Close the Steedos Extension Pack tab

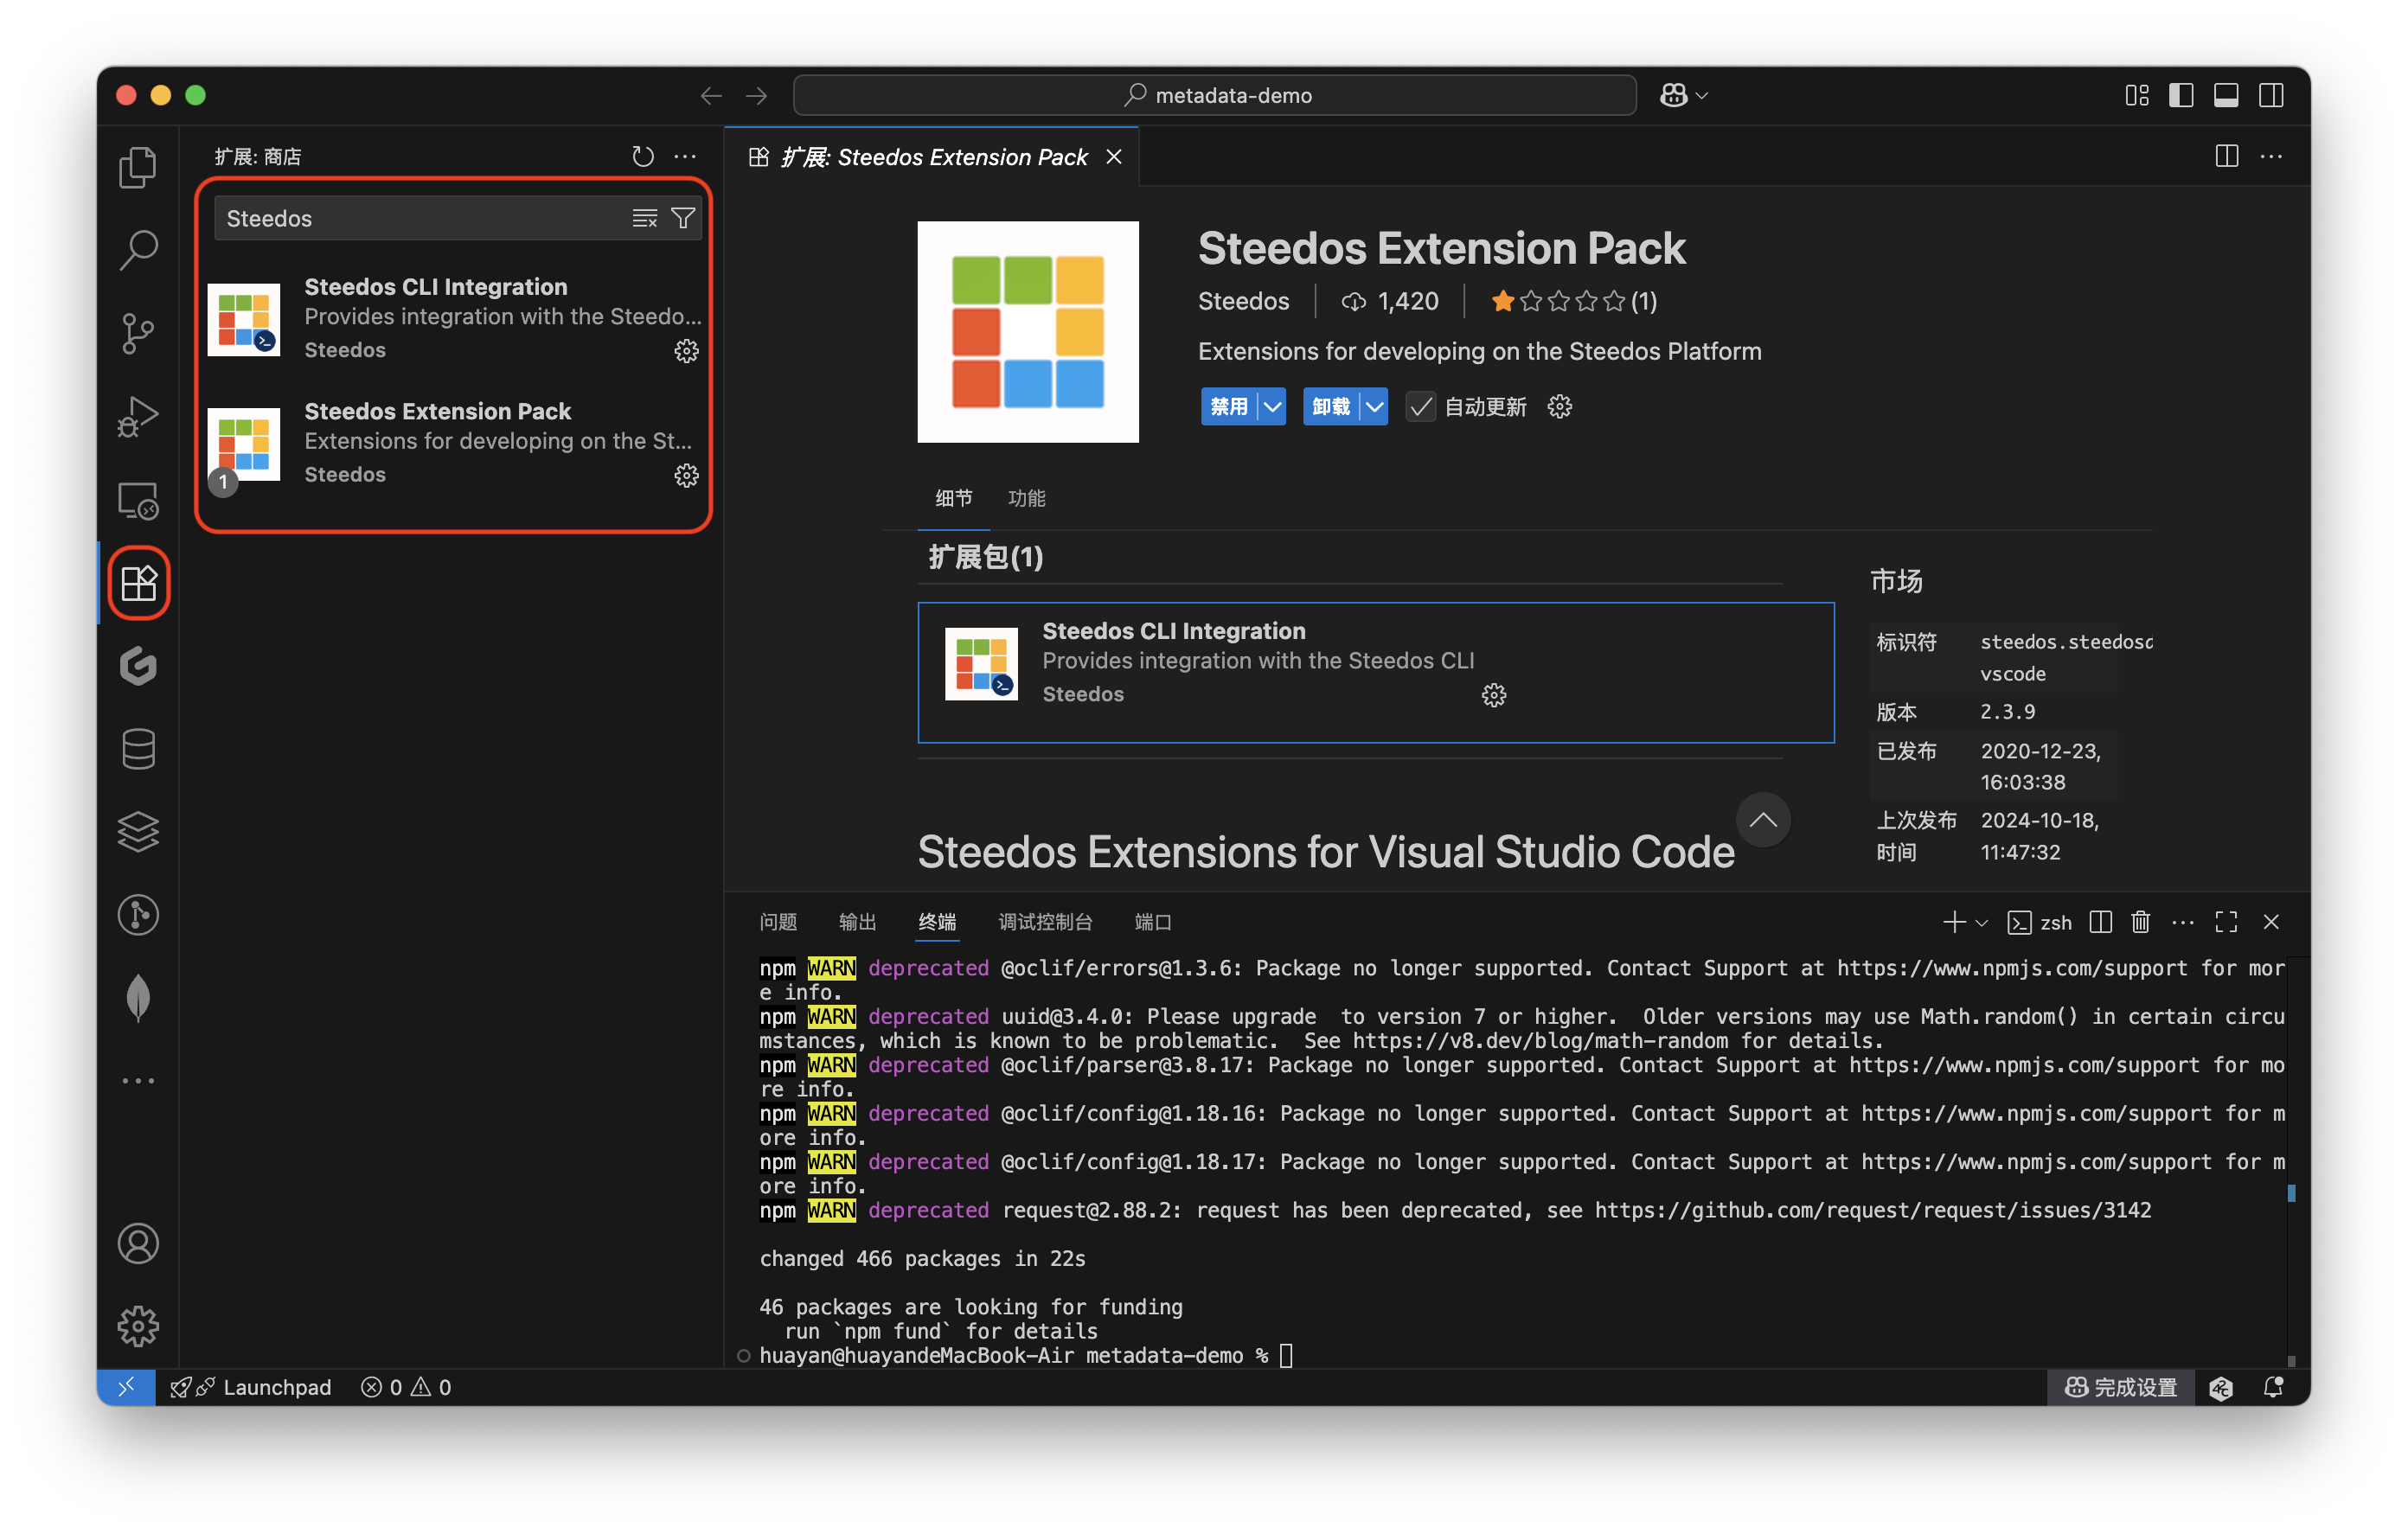(x=1114, y=157)
